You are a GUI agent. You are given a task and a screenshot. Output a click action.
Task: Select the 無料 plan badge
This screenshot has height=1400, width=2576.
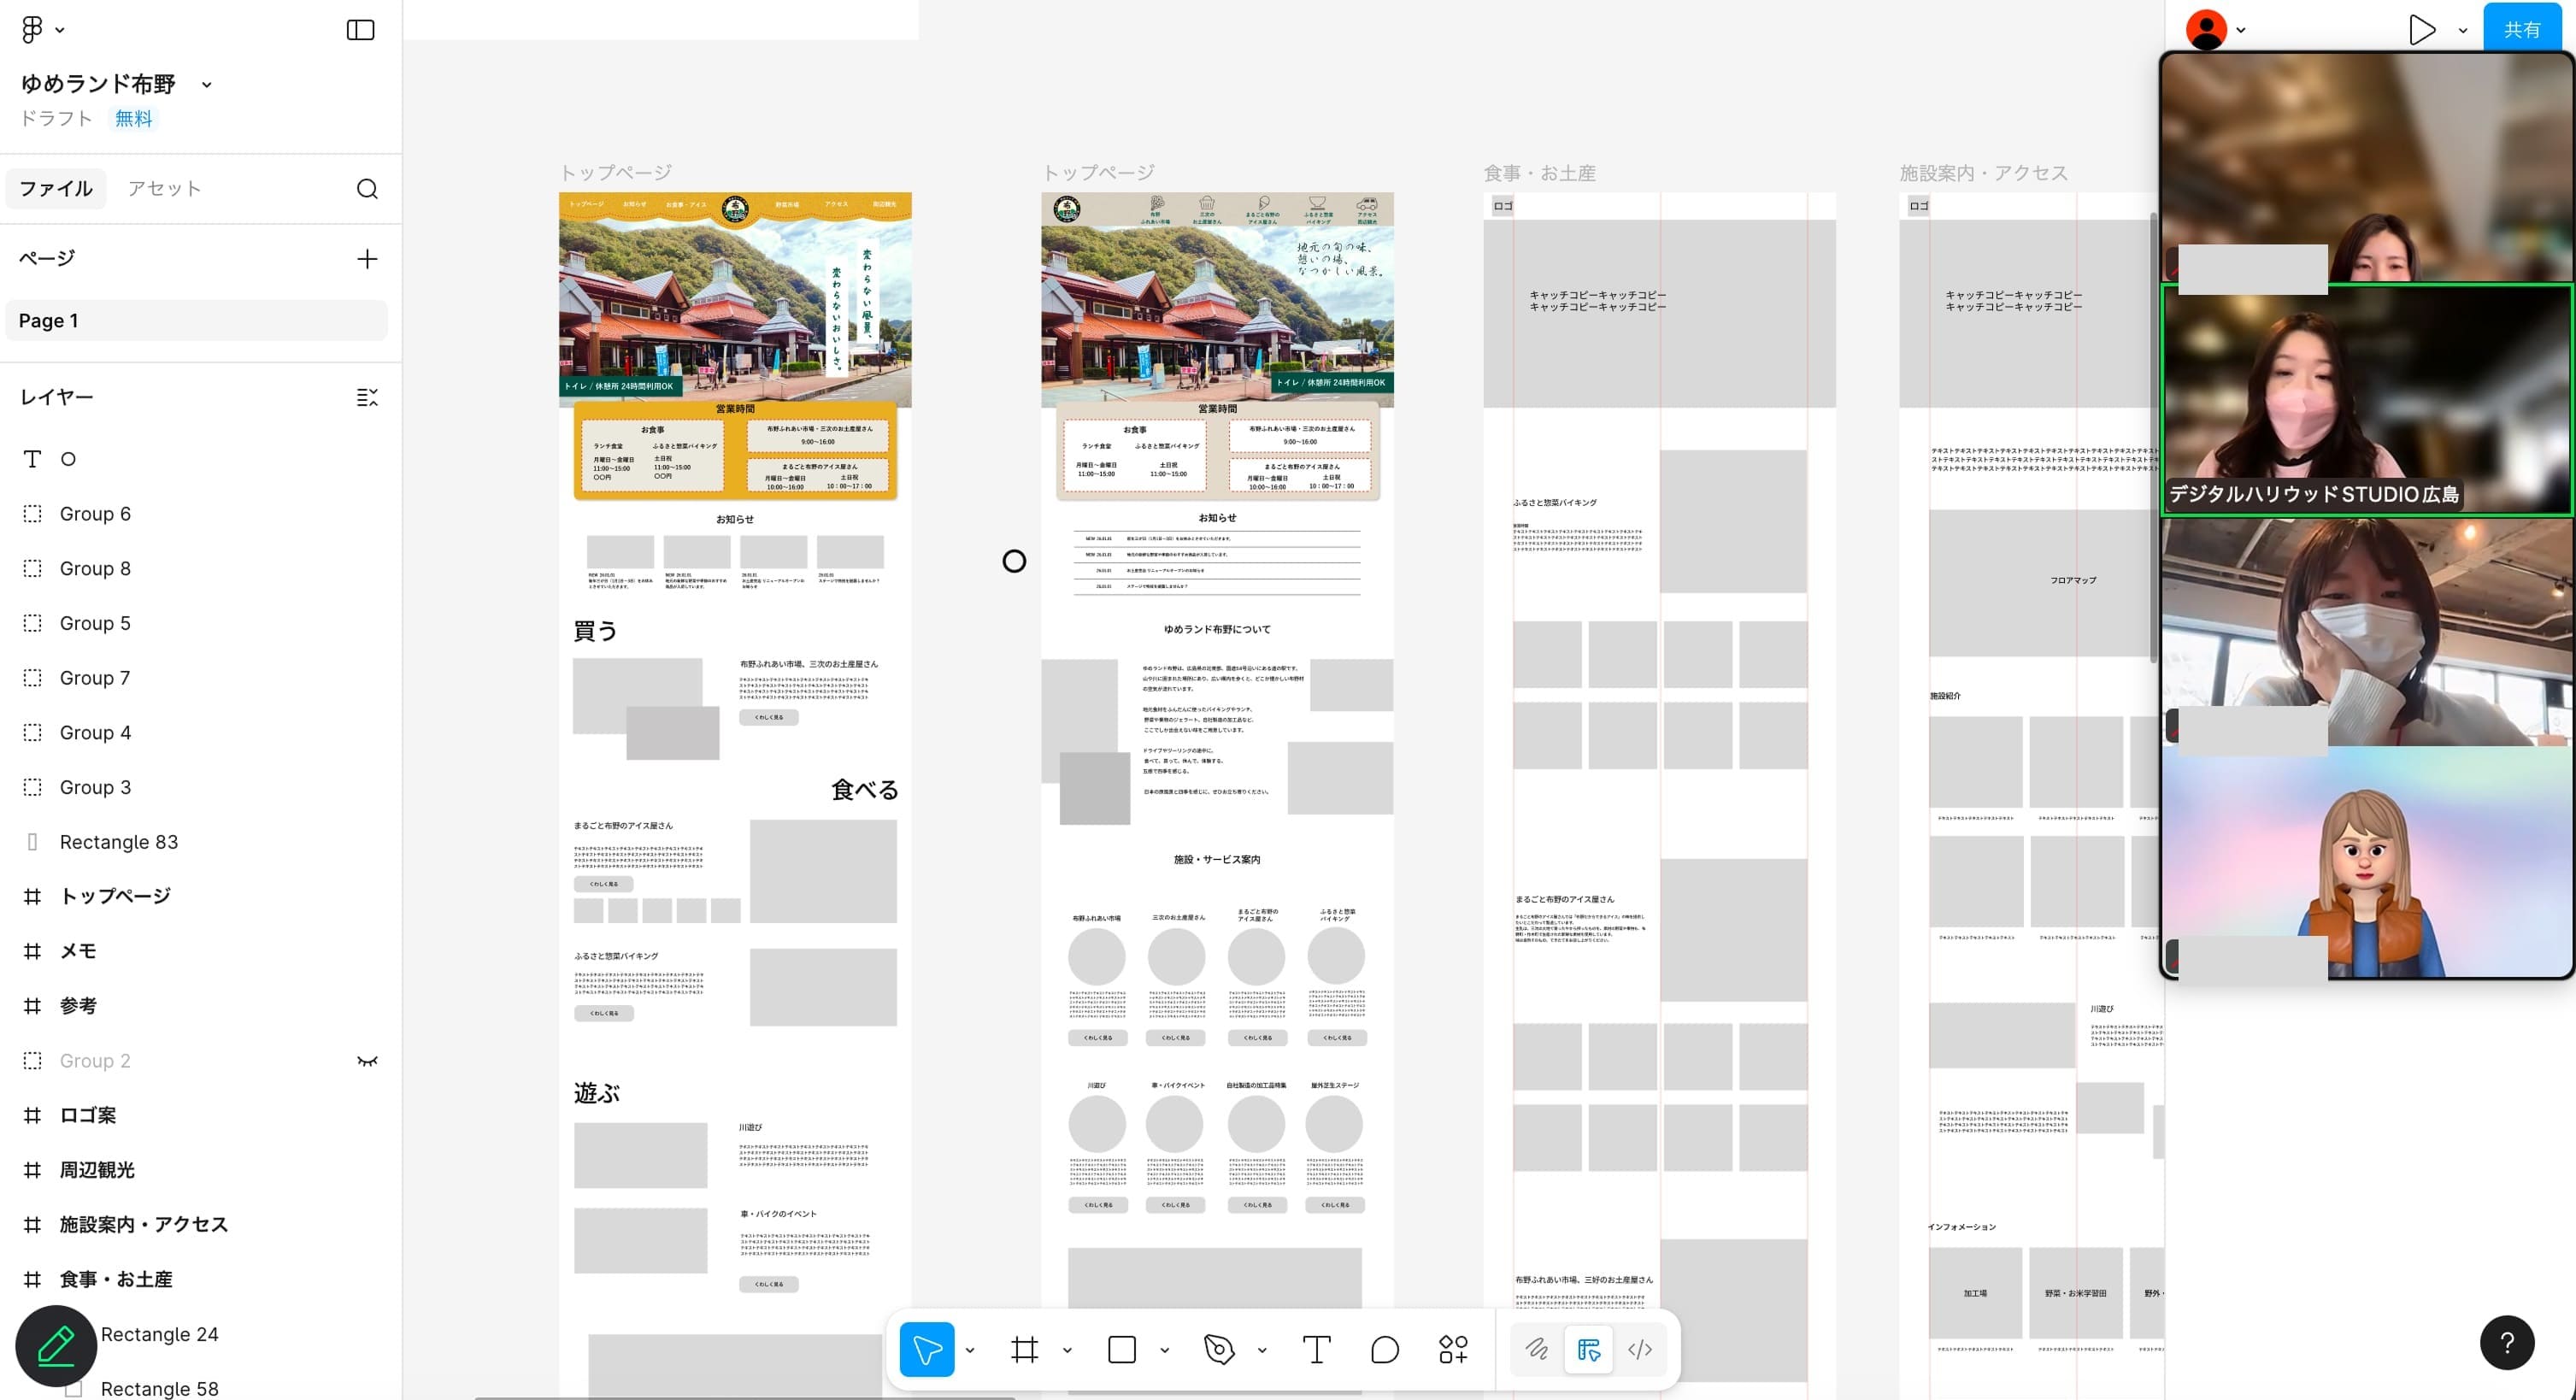(133, 119)
